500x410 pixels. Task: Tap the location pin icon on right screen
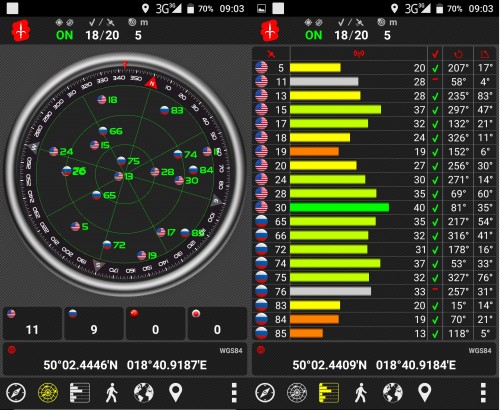[x=425, y=392]
